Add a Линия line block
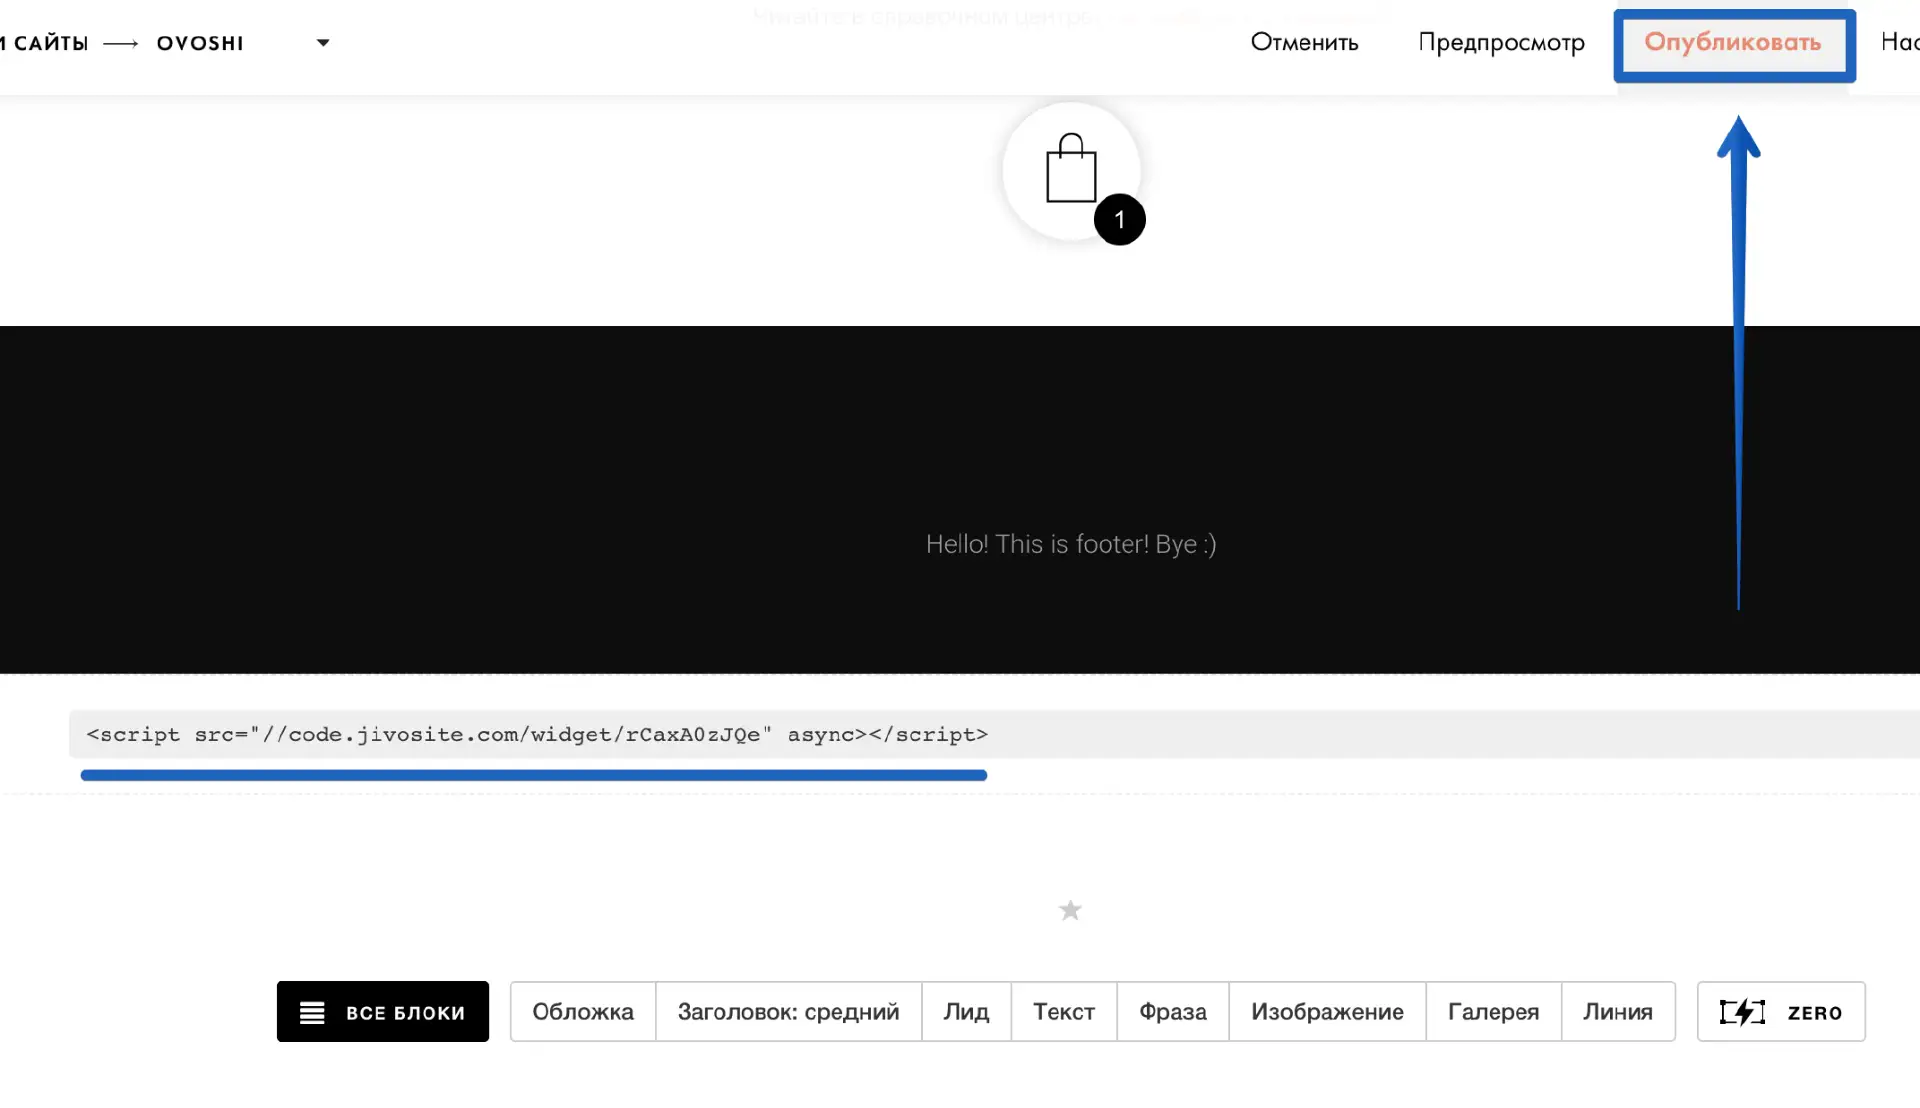Image resolution: width=1920 pixels, height=1108 pixels. pos(1617,1012)
